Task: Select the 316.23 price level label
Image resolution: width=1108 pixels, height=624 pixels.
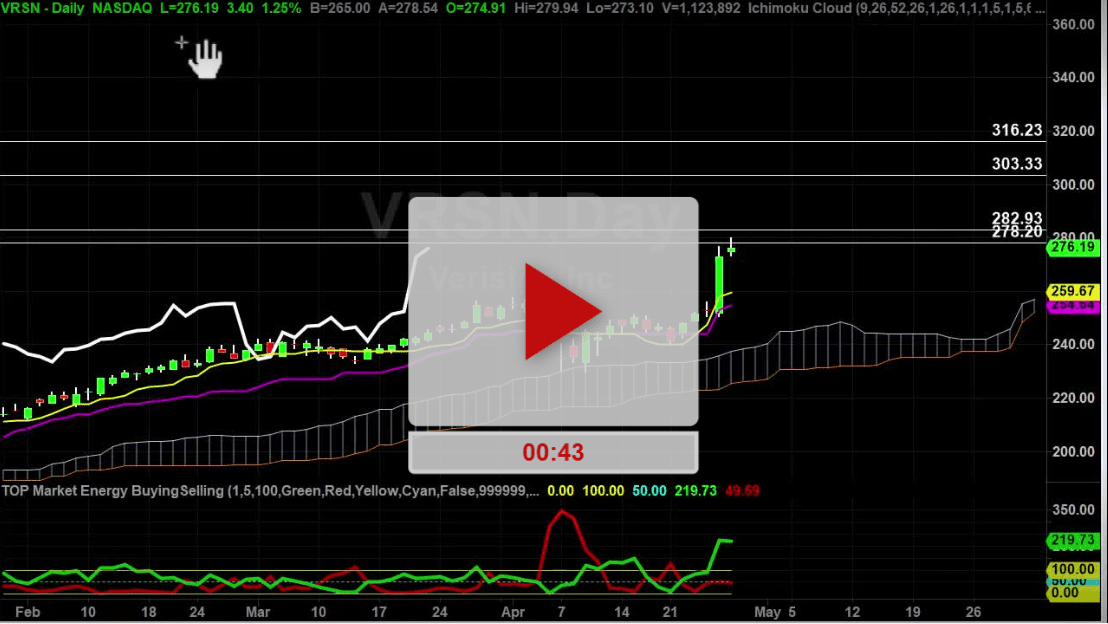Action: pos(1017,130)
